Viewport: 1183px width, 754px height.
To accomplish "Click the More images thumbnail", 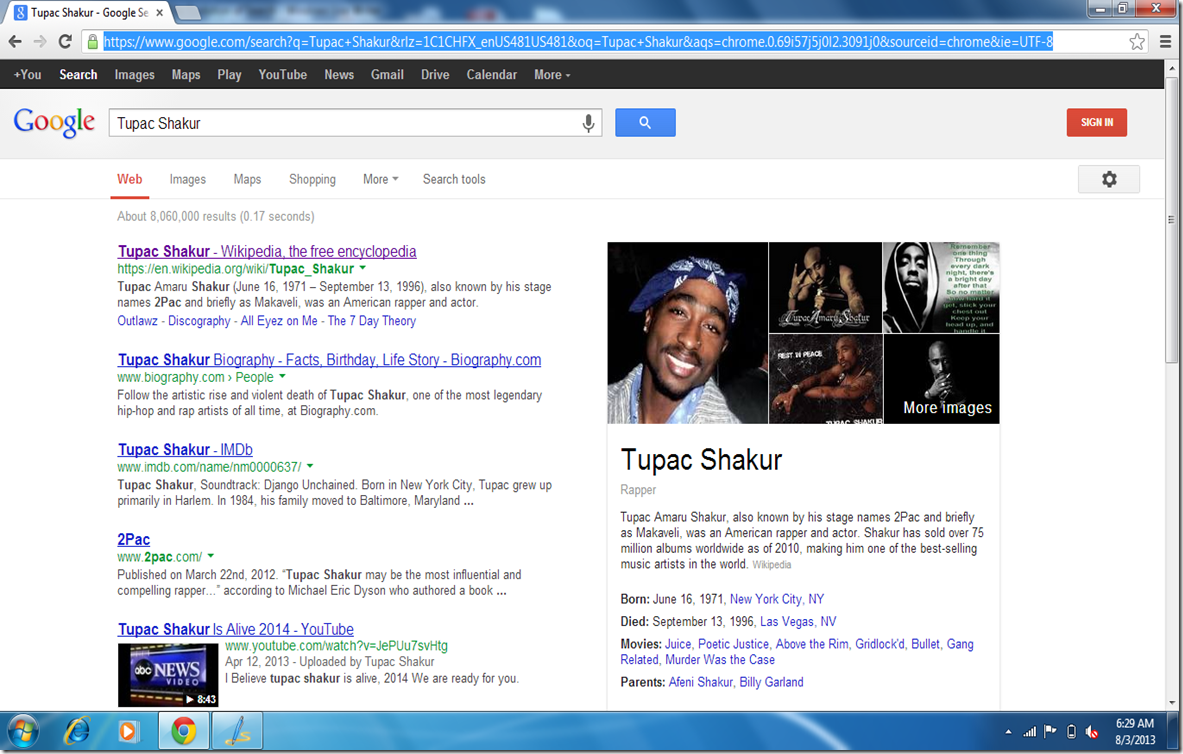I will point(942,380).
